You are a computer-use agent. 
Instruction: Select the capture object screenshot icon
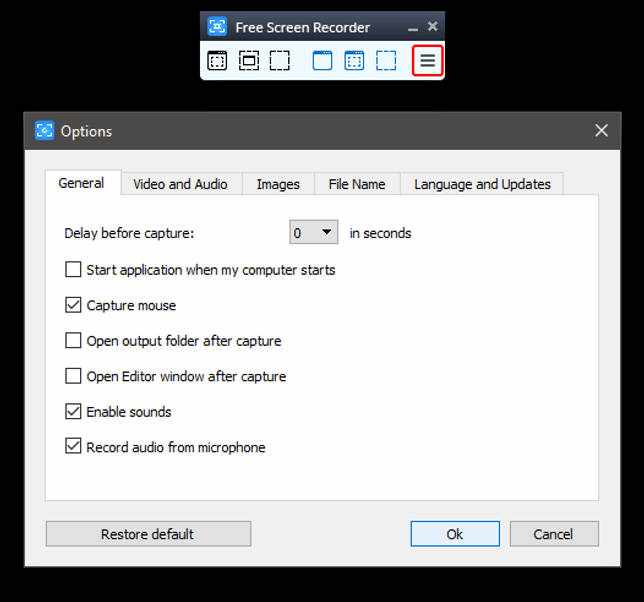(x=249, y=61)
